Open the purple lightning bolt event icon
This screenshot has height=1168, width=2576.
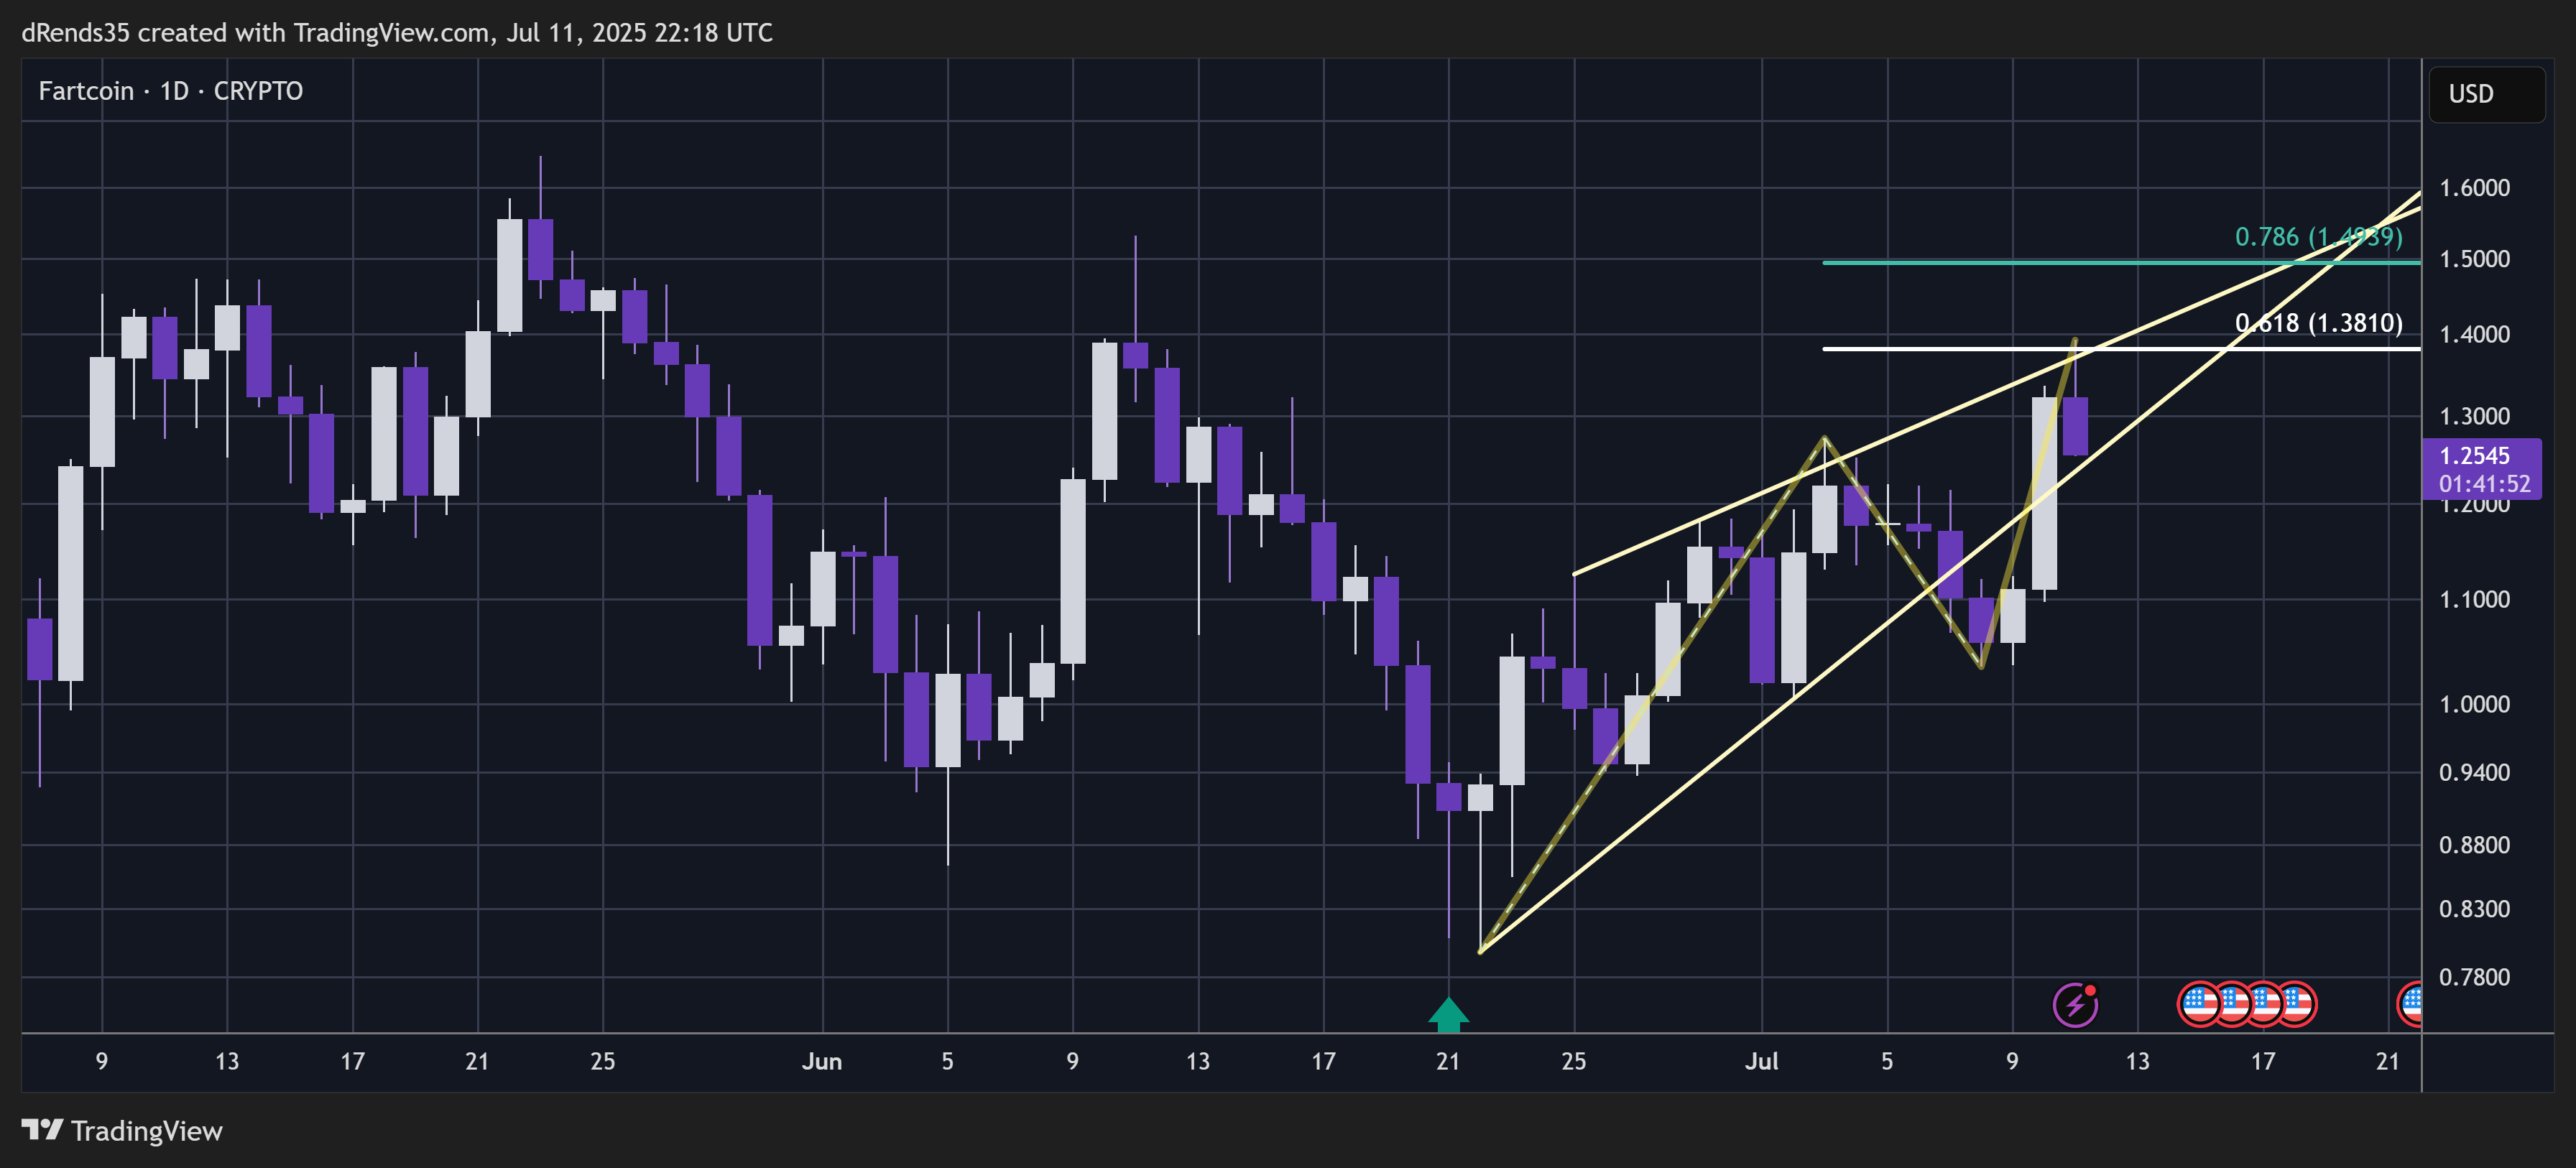click(x=2075, y=1004)
